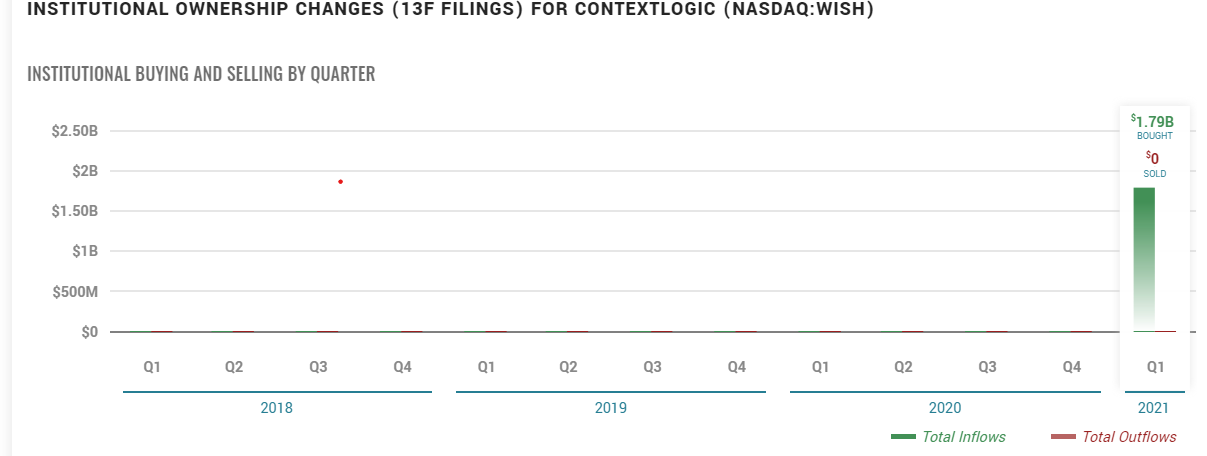Viewport: 1207px width, 456px height.
Task: Toggle the Total Inflows legend series
Action: 963,437
